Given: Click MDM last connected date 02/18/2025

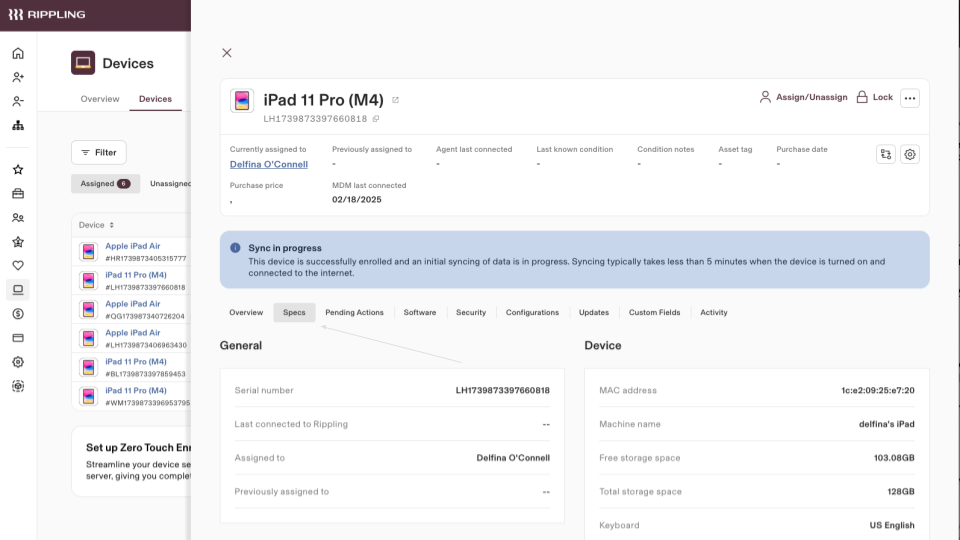Looking at the screenshot, I should (357, 200).
